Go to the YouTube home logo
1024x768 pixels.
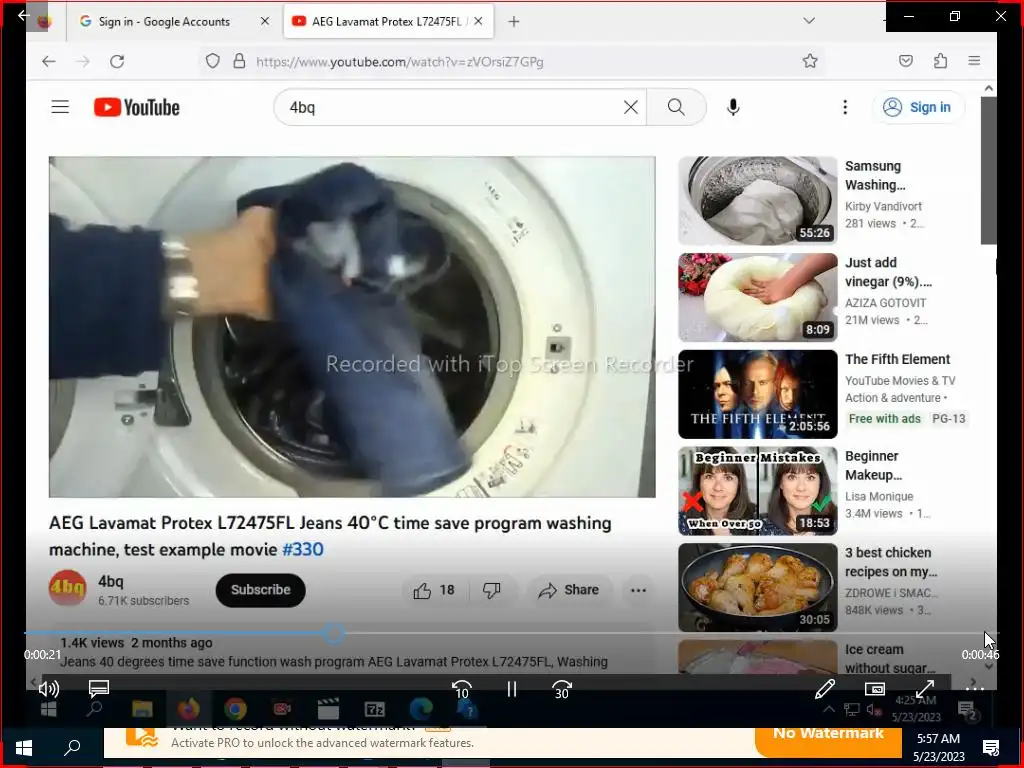pos(136,107)
